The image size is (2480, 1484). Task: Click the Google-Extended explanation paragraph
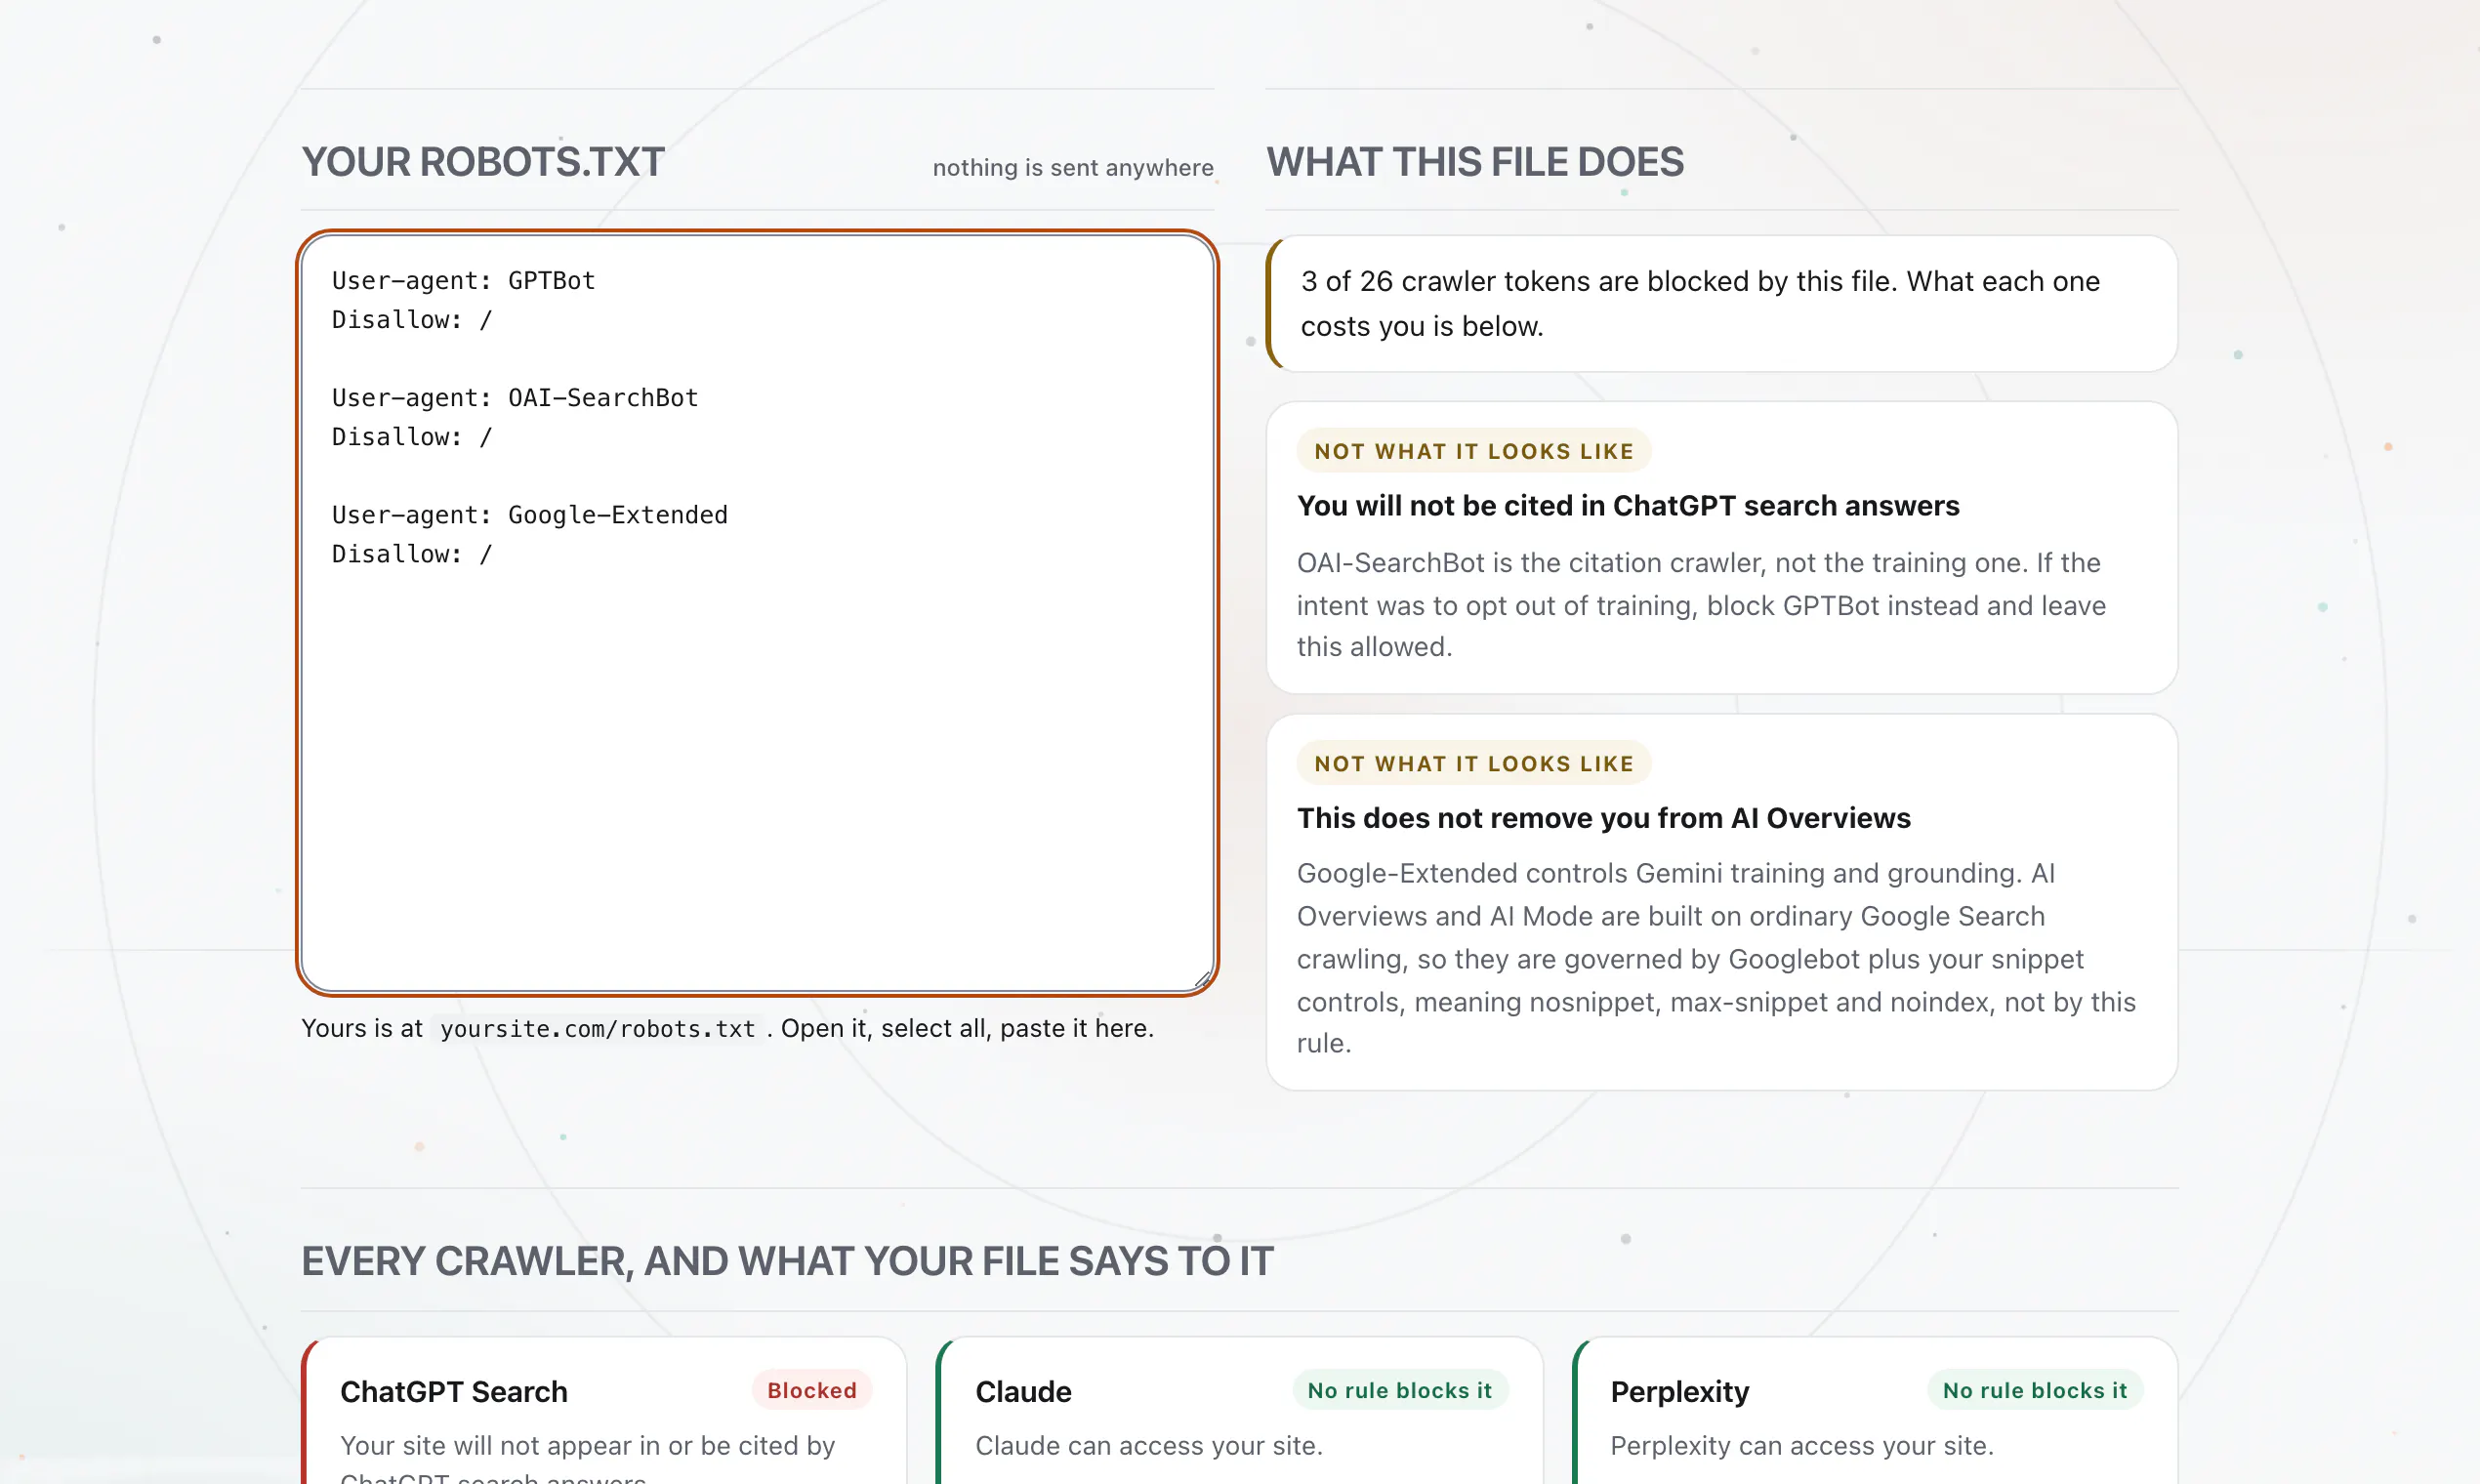coord(1717,958)
